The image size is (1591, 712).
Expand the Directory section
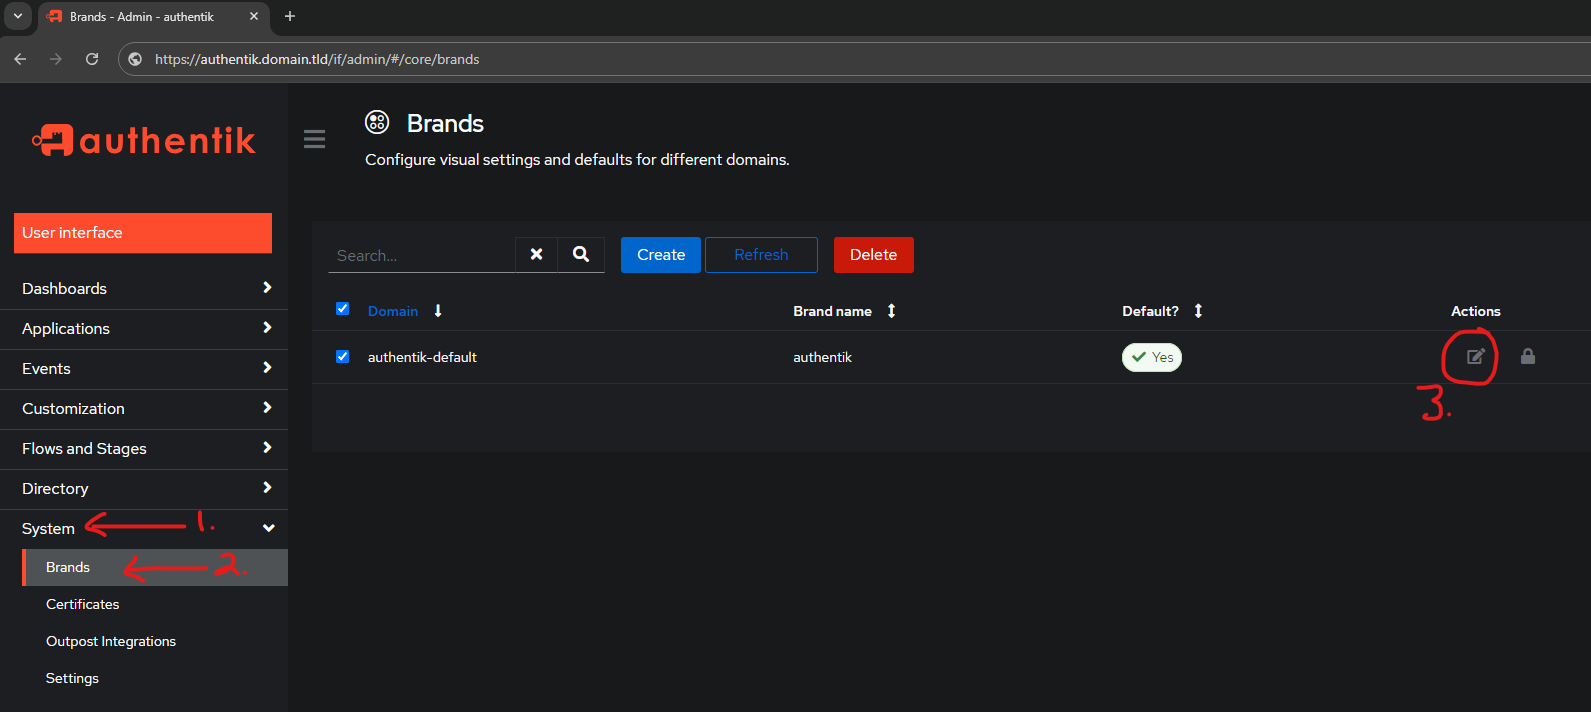tap(144, 488)
